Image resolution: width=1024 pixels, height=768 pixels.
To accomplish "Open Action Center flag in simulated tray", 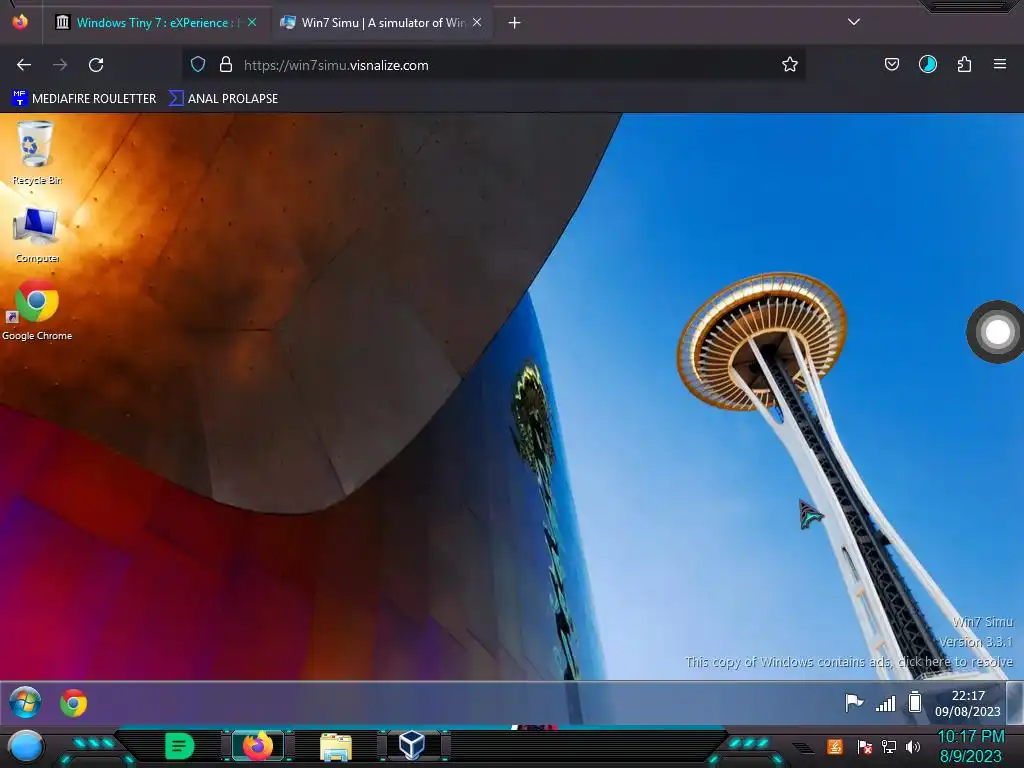I will (x=854, y=703).
